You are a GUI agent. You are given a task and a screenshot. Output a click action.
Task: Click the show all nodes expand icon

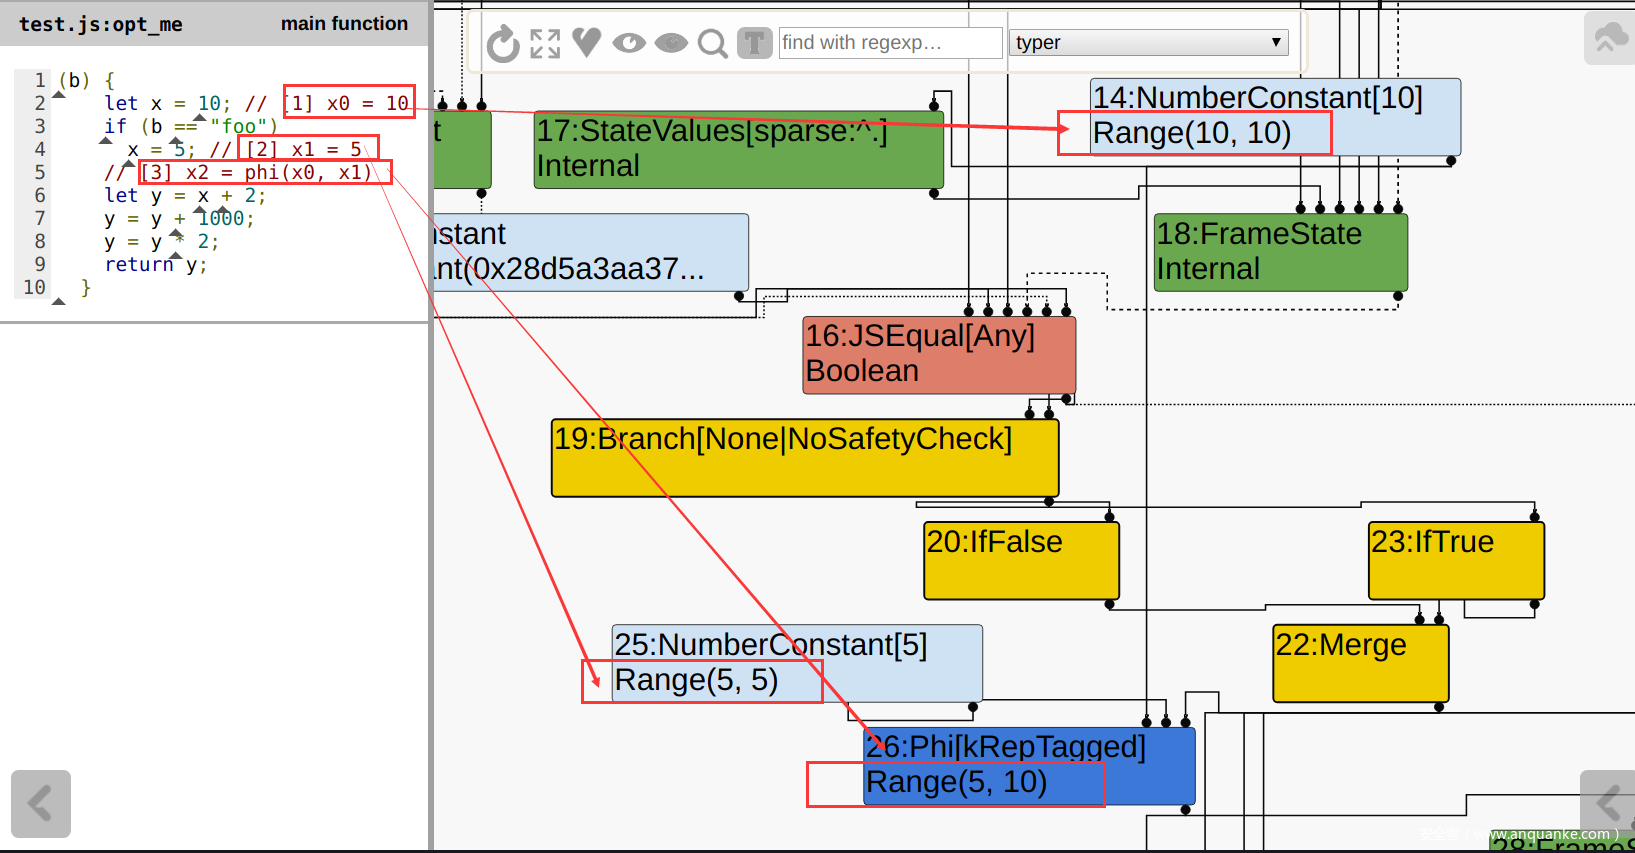pyautogui.click(x=545, y=43)
